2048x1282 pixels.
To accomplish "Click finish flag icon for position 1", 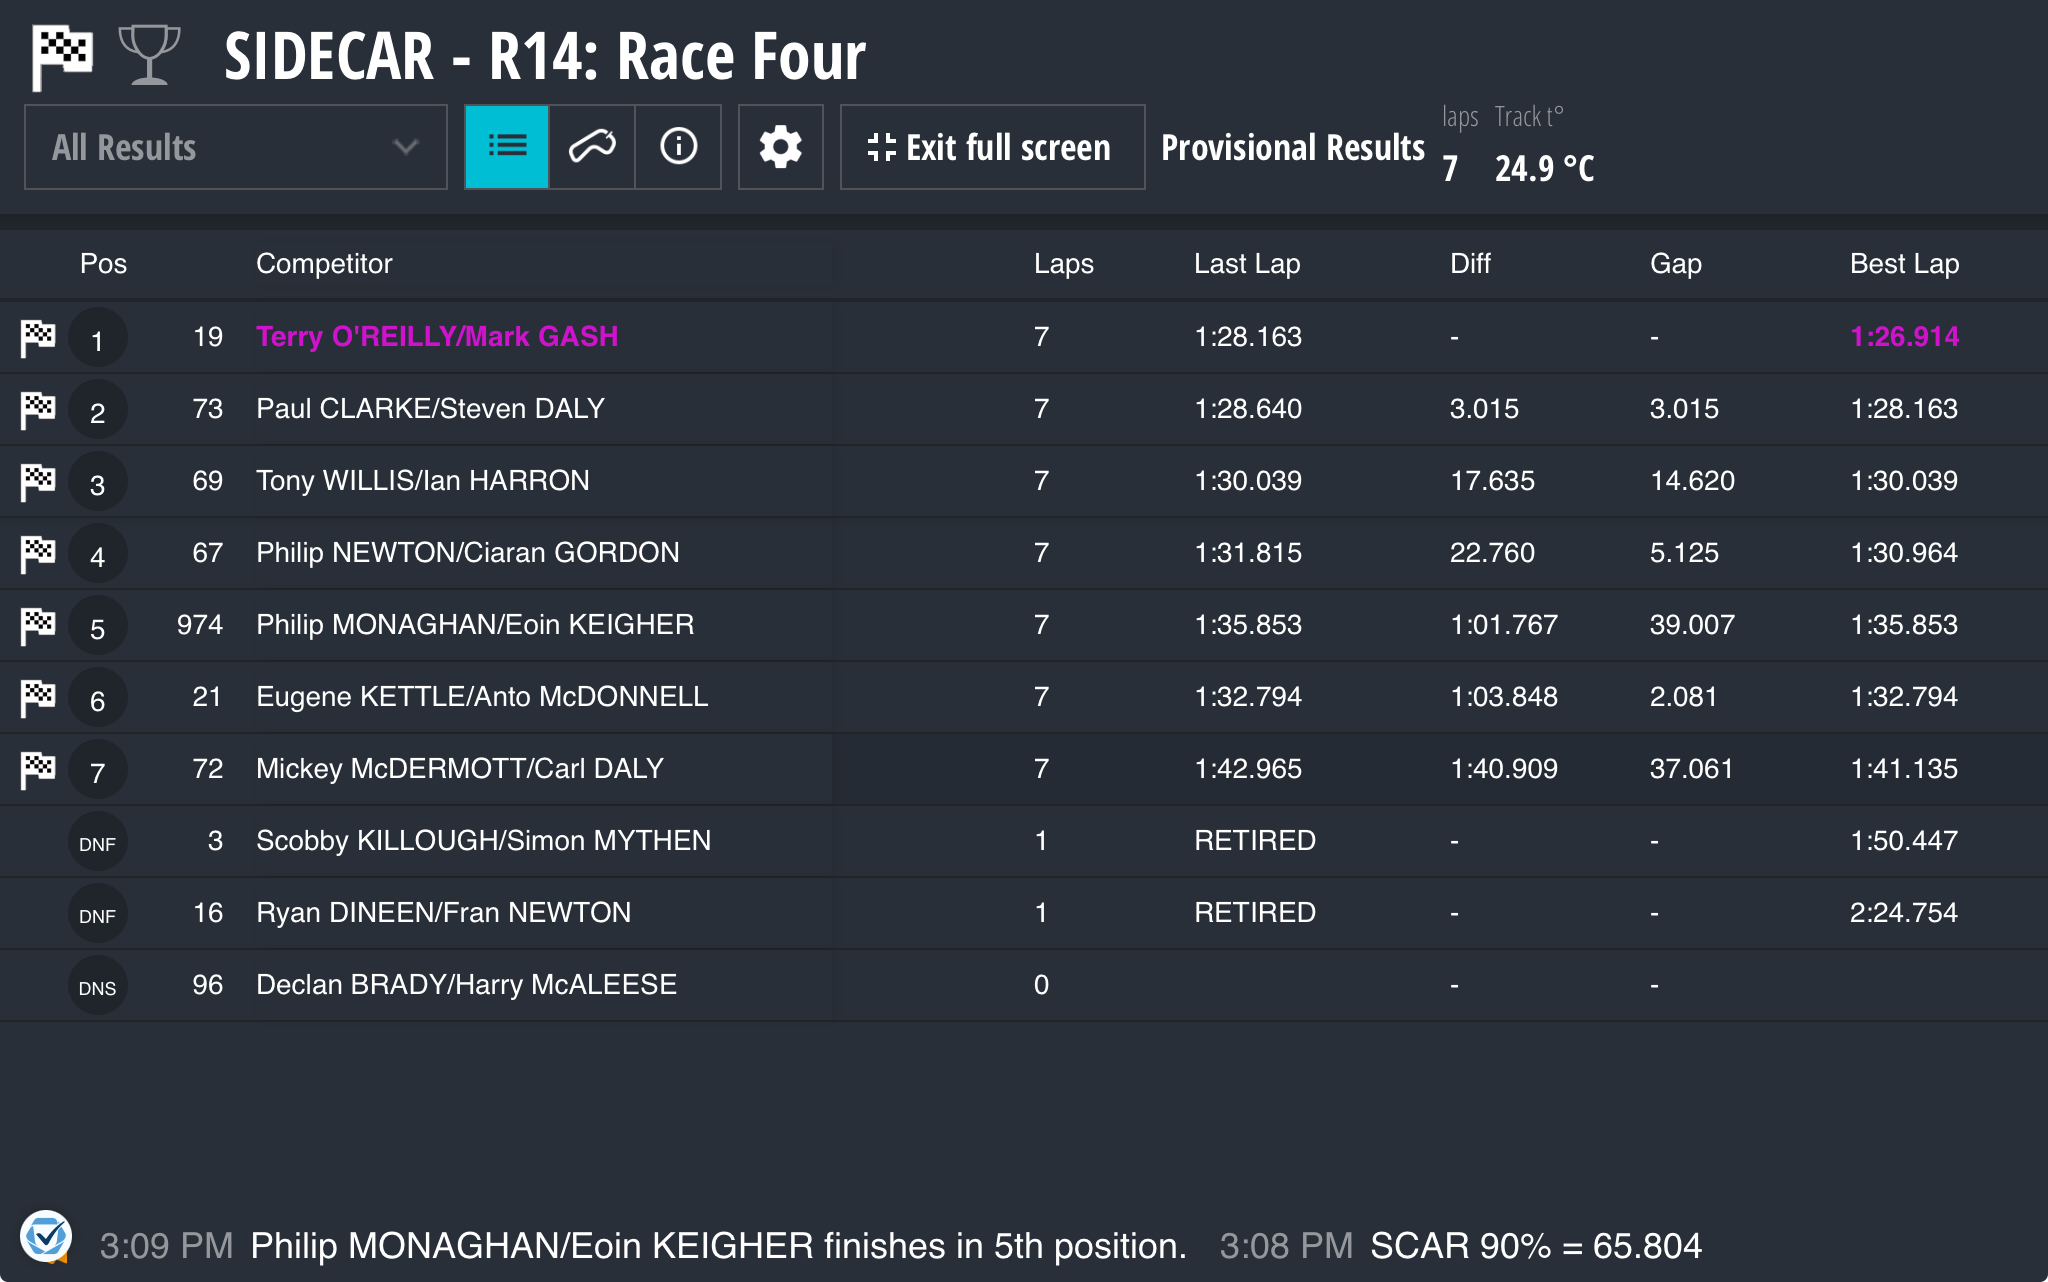I will 38,337.
